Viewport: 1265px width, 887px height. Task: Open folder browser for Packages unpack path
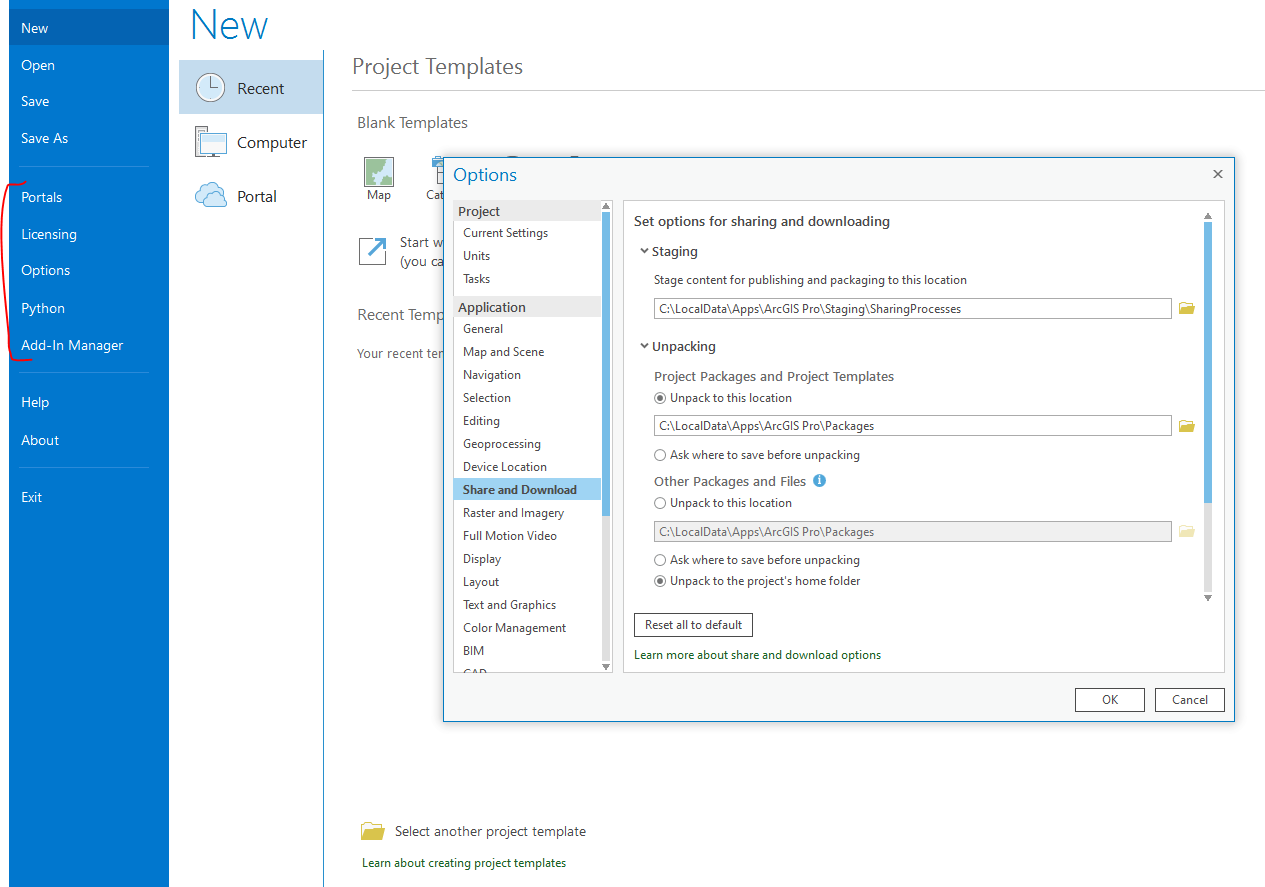(x=1187, y=425)
